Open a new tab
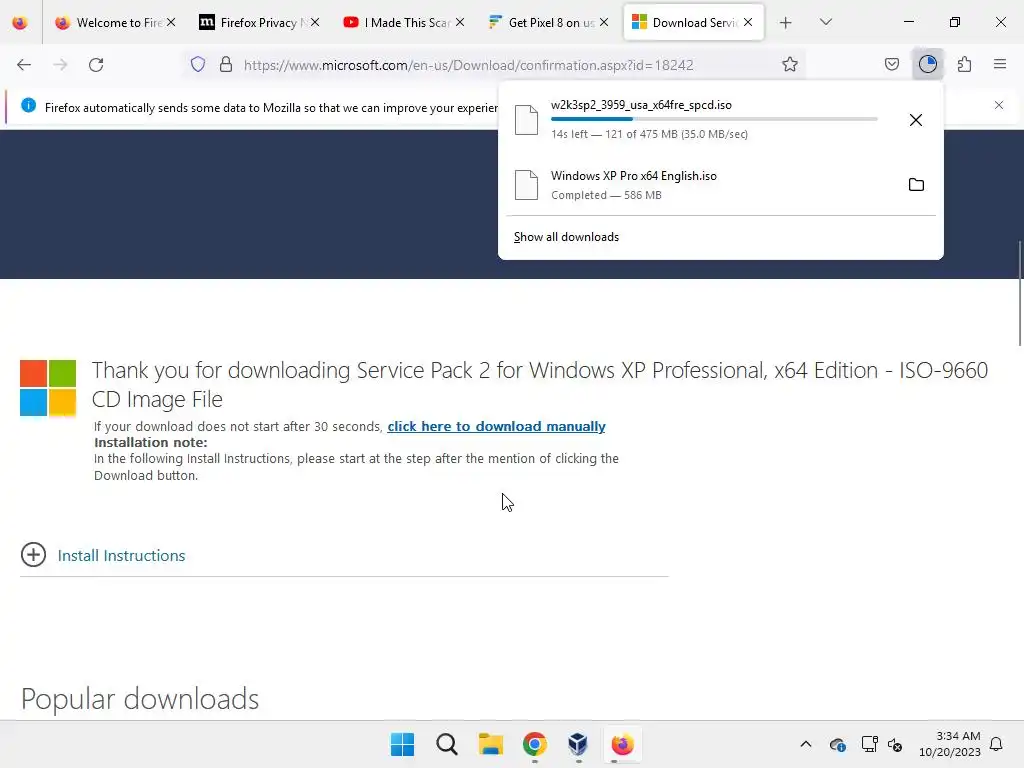Image resolution: width=1024 pixels, height=768 pixels. tap(786, 23)
